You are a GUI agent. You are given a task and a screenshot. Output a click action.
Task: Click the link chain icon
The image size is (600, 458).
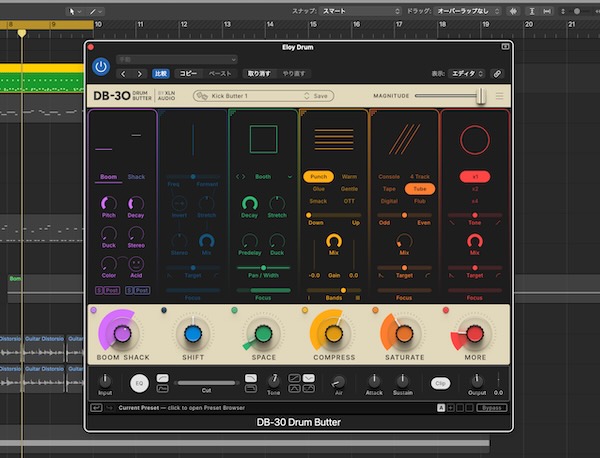497,74
